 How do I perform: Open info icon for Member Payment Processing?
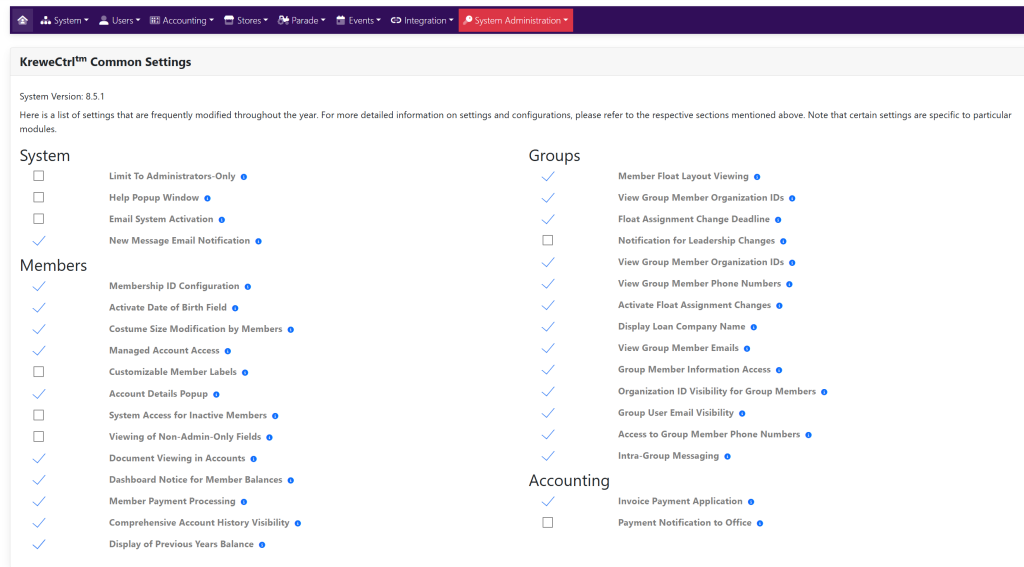244,502
